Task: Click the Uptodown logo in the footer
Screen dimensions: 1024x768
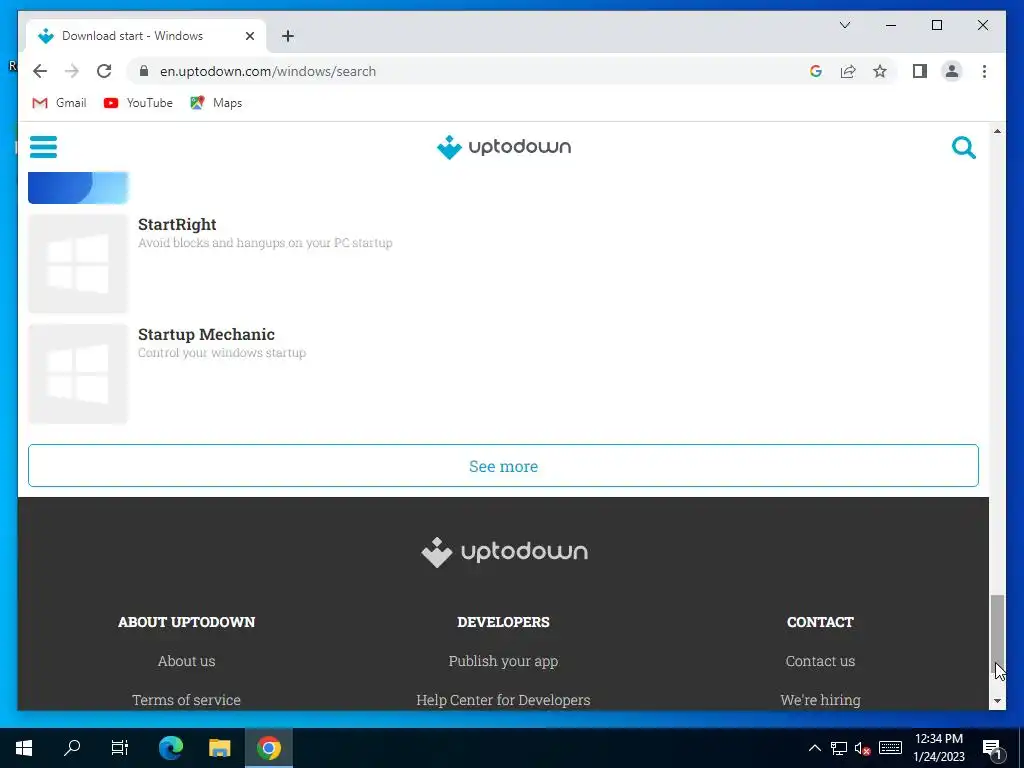Action: 504,552
